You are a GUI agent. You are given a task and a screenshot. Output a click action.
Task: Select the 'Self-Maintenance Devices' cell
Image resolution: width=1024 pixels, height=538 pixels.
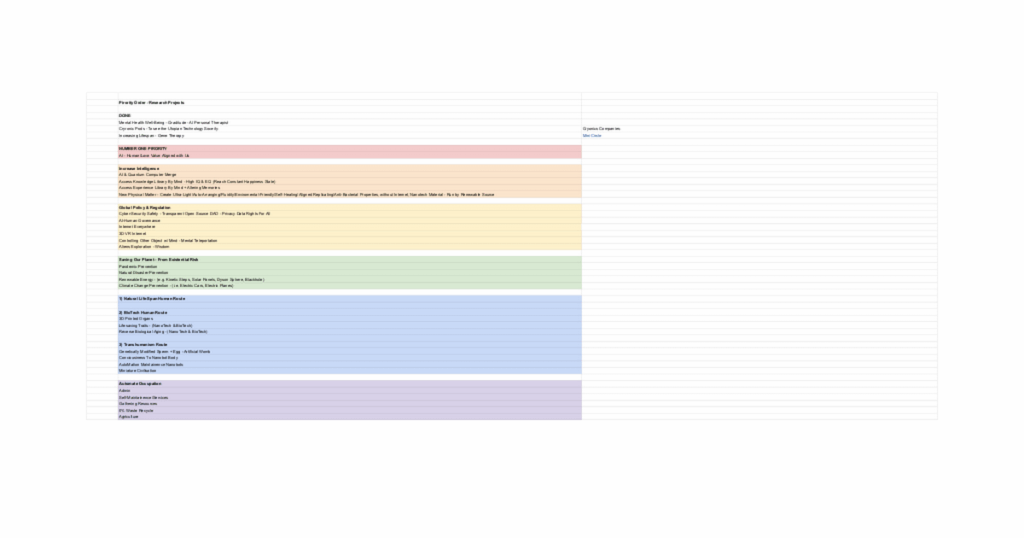pyautogui.click(x=349, y=397)
